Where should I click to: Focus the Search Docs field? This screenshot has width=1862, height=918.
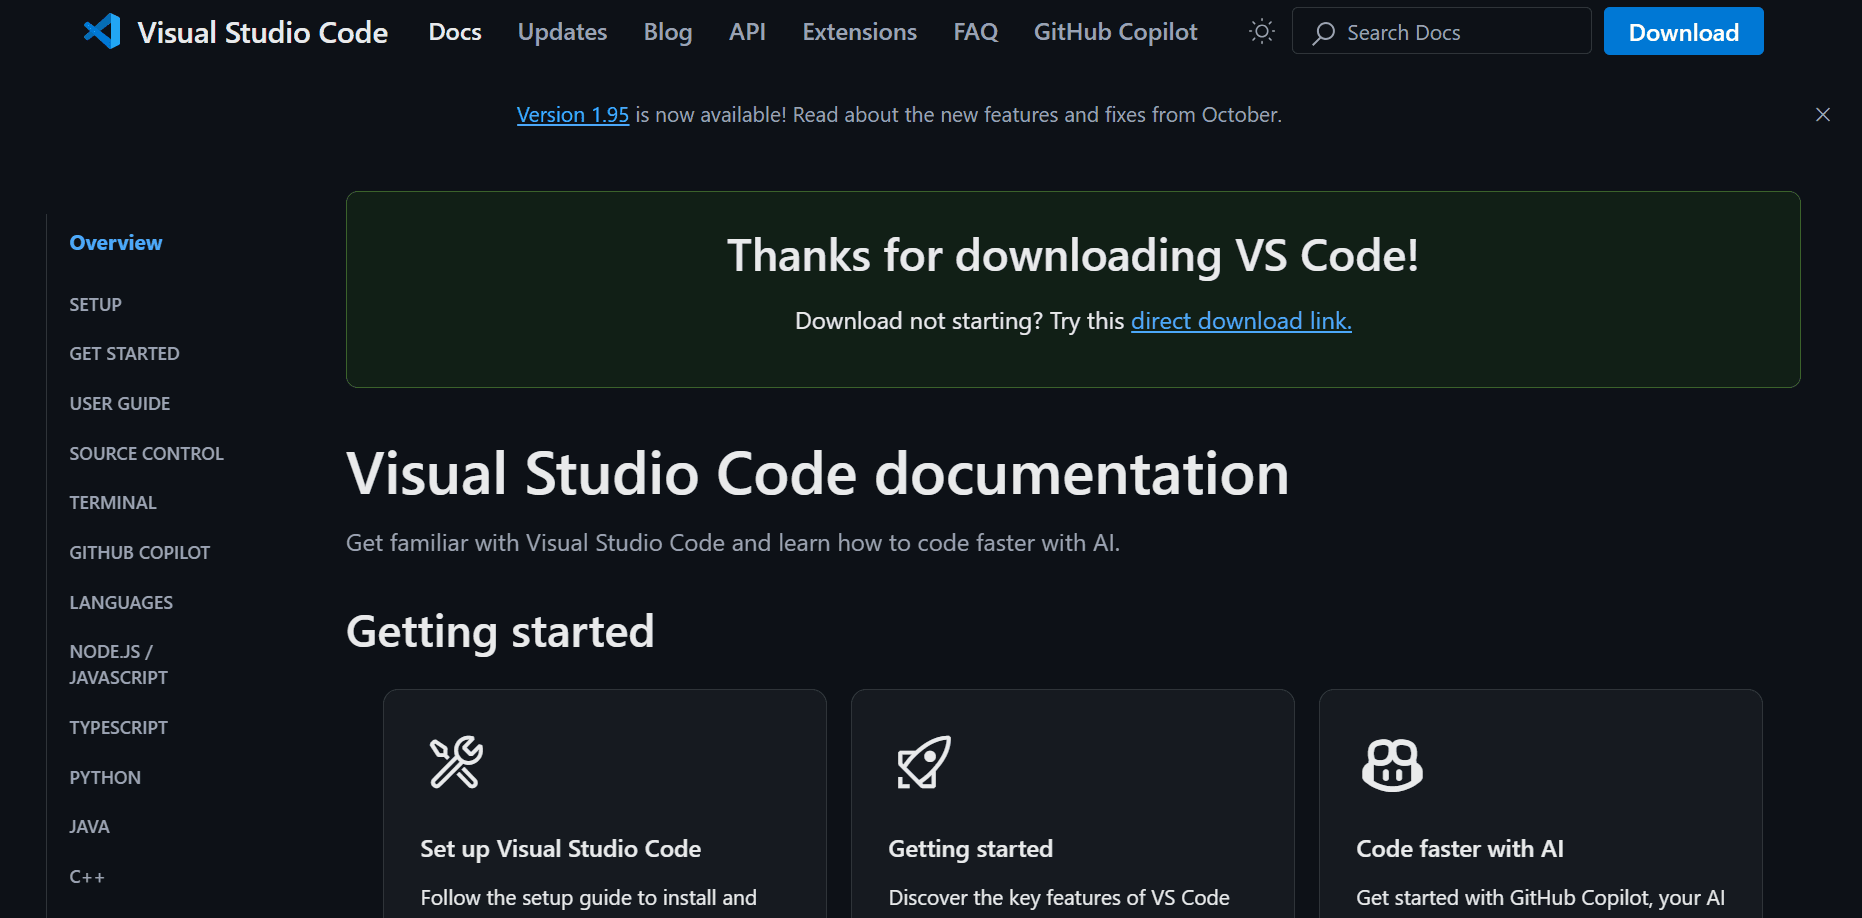coord(1441,31)
